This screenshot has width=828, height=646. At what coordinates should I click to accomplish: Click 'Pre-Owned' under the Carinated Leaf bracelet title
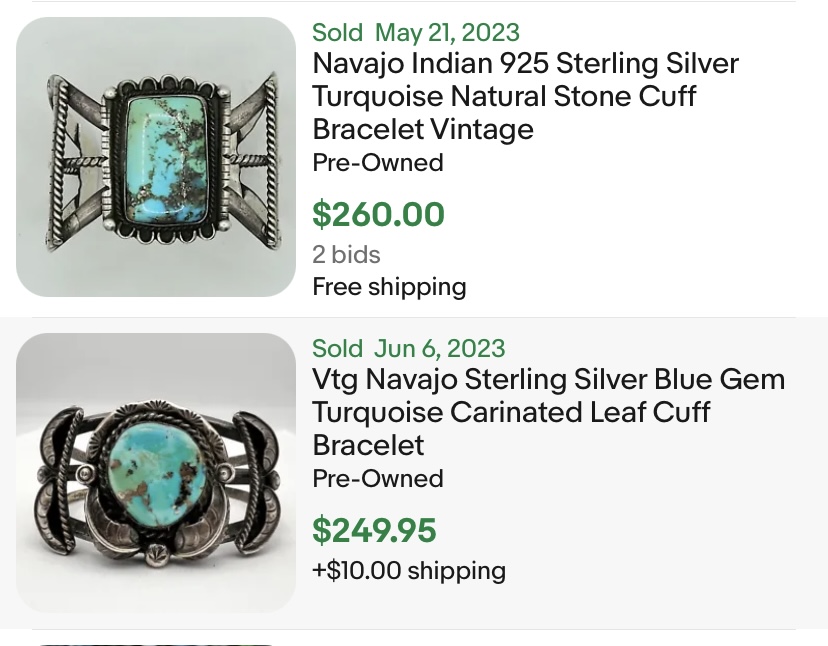coord(377,479)
